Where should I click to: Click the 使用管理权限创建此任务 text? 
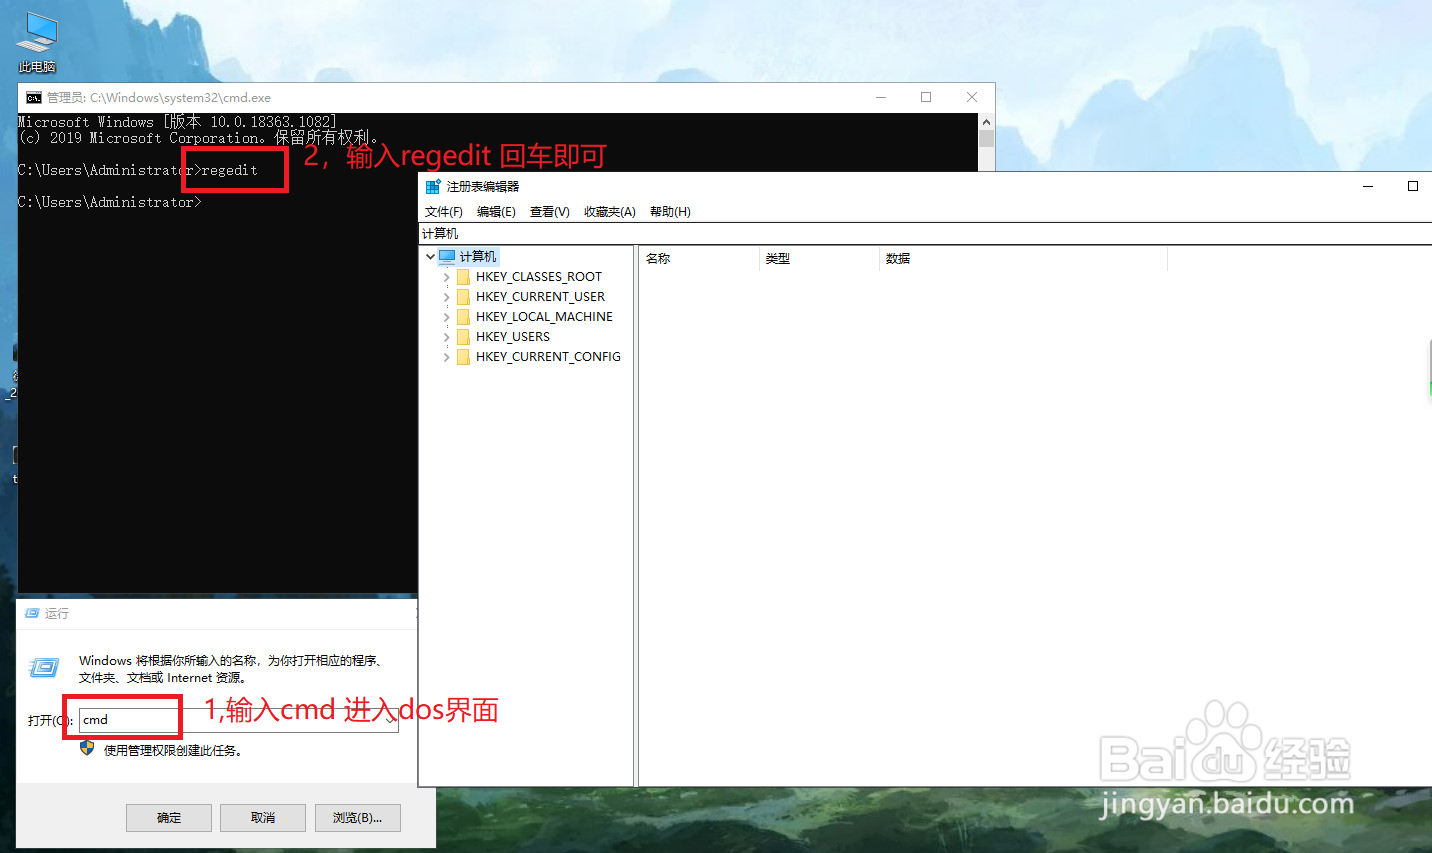point(173,751)
